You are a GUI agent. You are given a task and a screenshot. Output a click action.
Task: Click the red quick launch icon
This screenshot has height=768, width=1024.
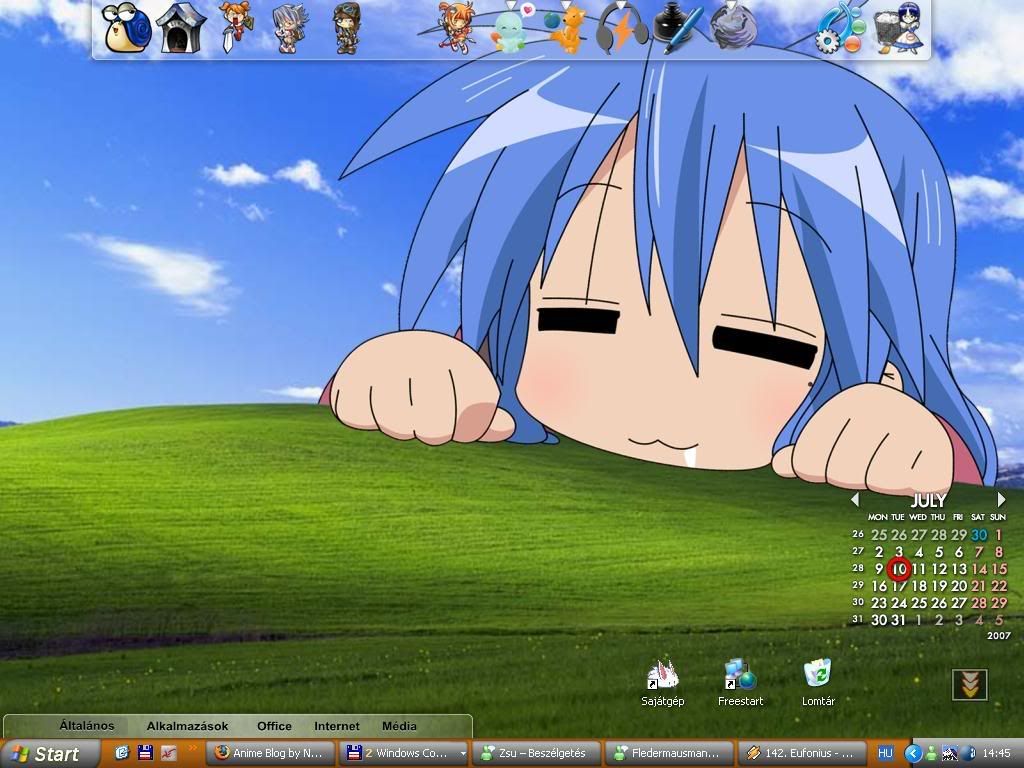pos(168,753)
